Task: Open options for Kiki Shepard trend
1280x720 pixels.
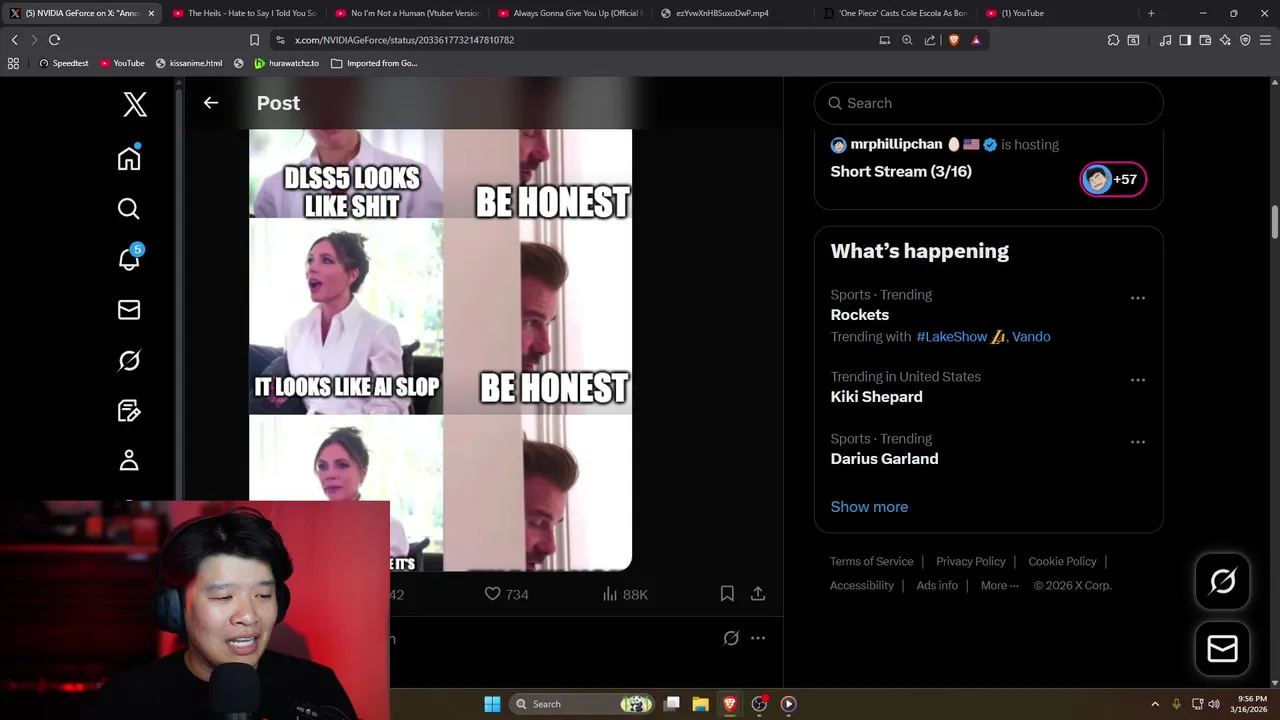Action: click(x=1138, y=380)
